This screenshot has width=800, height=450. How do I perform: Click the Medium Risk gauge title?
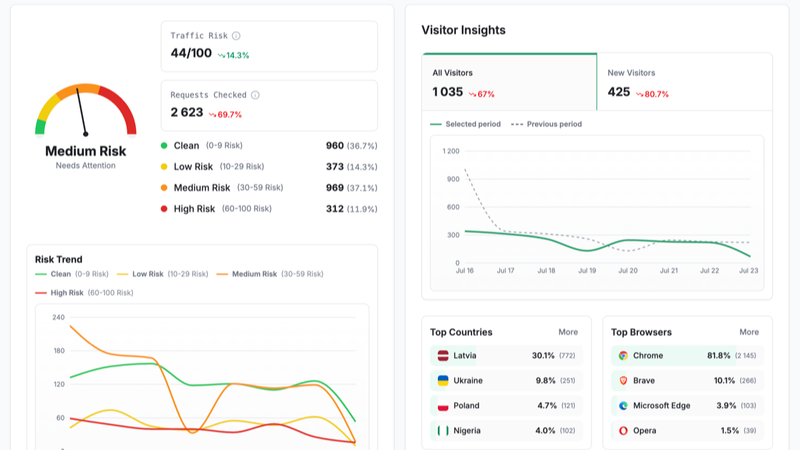coord(86,151)
